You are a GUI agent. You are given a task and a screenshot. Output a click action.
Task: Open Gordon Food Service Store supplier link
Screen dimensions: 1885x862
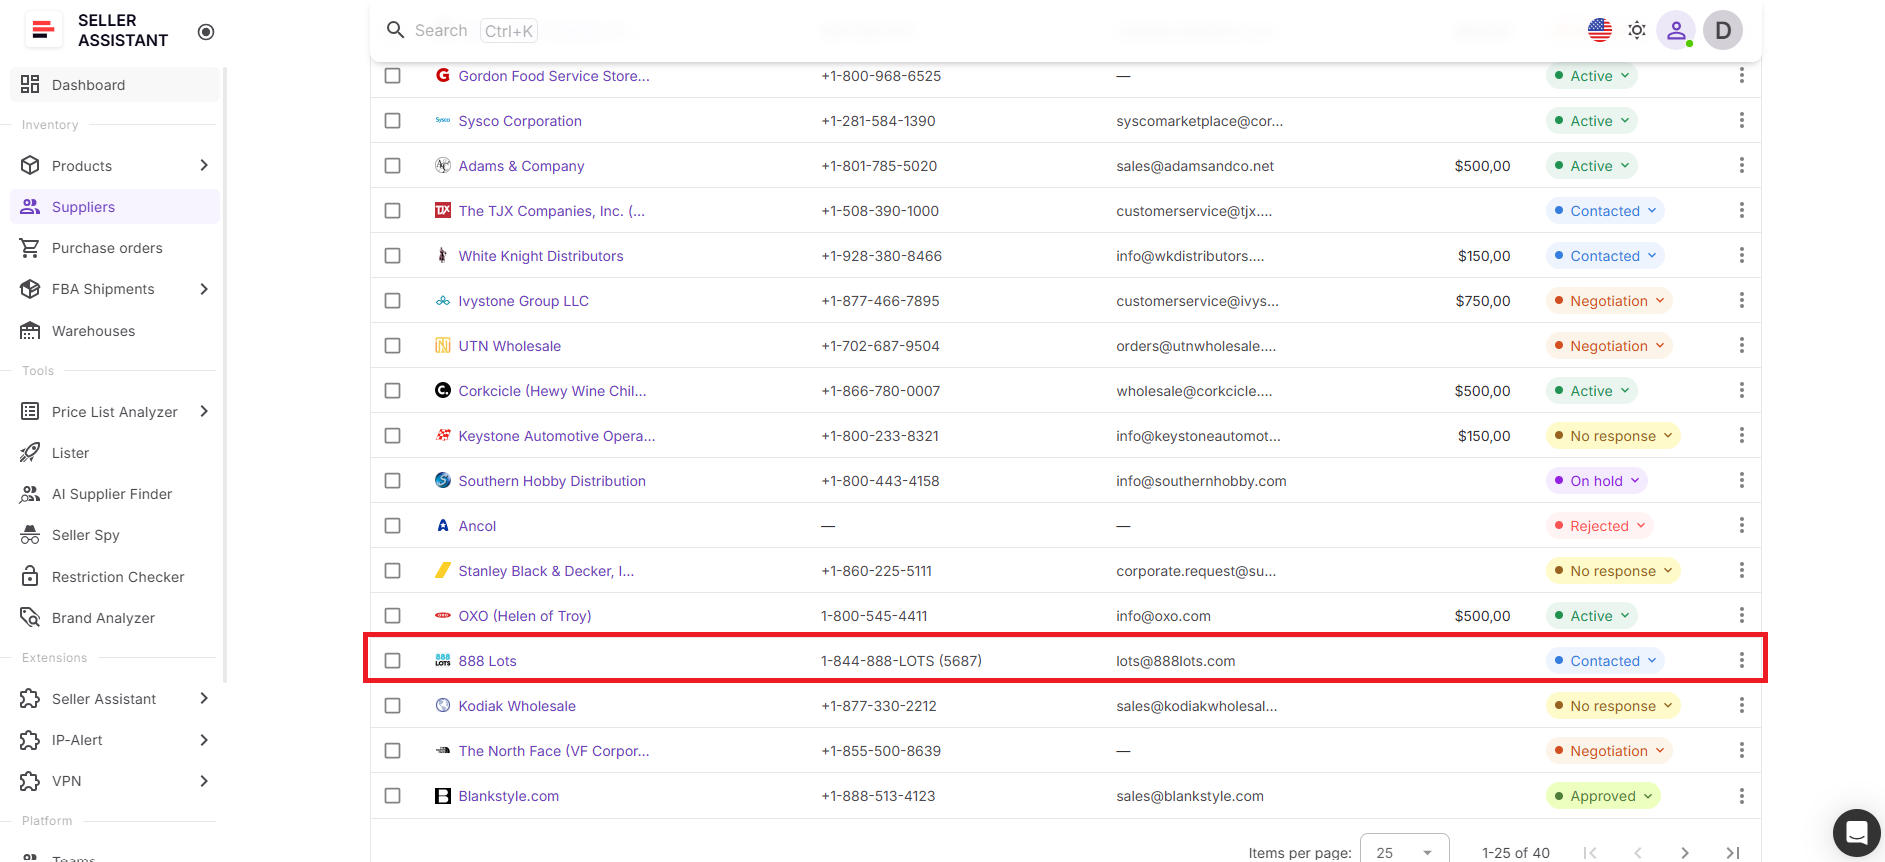click(x=554, y=76)
